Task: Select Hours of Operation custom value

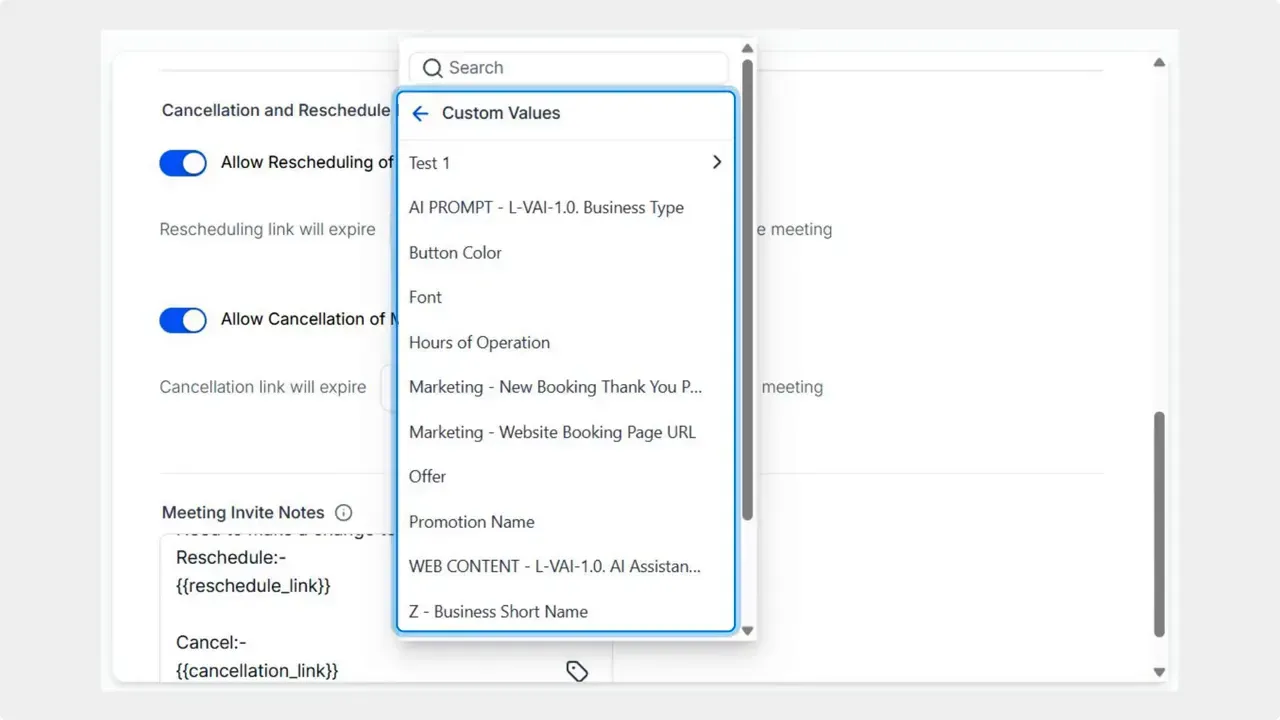Action: (x=479, y=342)
